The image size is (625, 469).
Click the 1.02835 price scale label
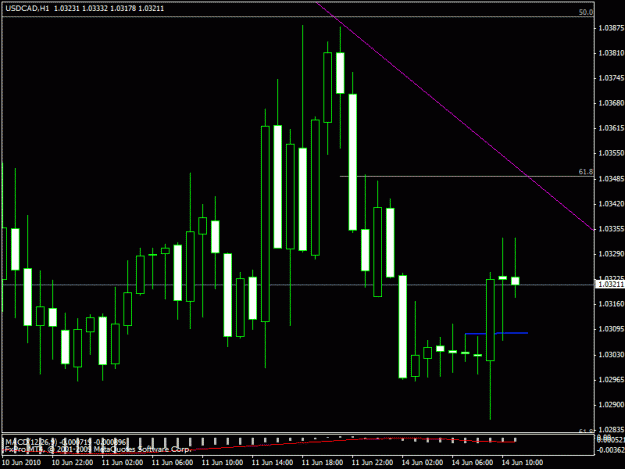click(611, 430)
